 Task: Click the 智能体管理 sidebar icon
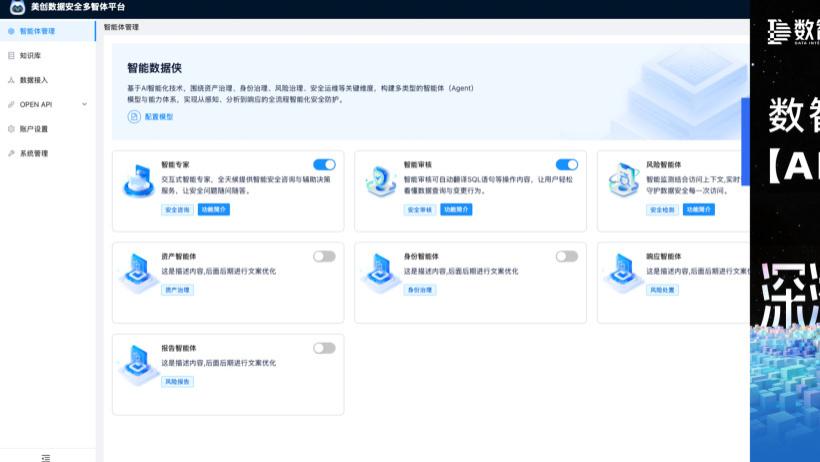[11, 31]
